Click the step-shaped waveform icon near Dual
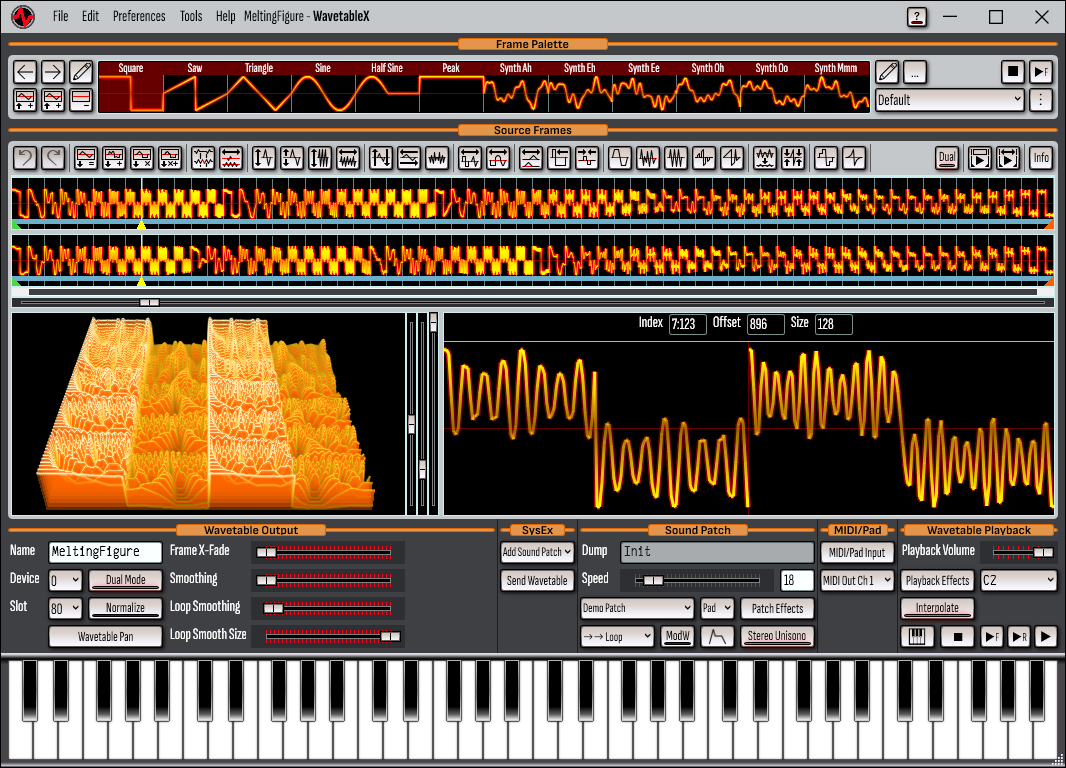 pos(826,158)
